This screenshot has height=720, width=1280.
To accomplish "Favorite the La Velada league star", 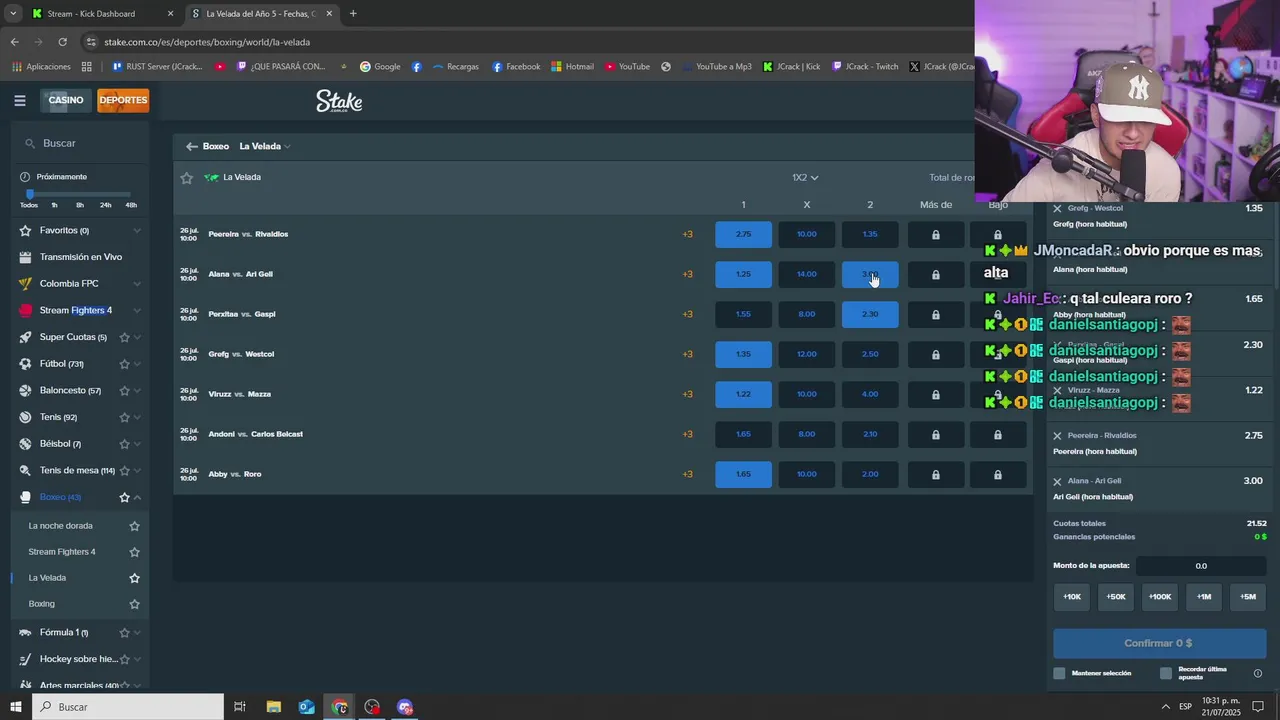I will 186,178.
